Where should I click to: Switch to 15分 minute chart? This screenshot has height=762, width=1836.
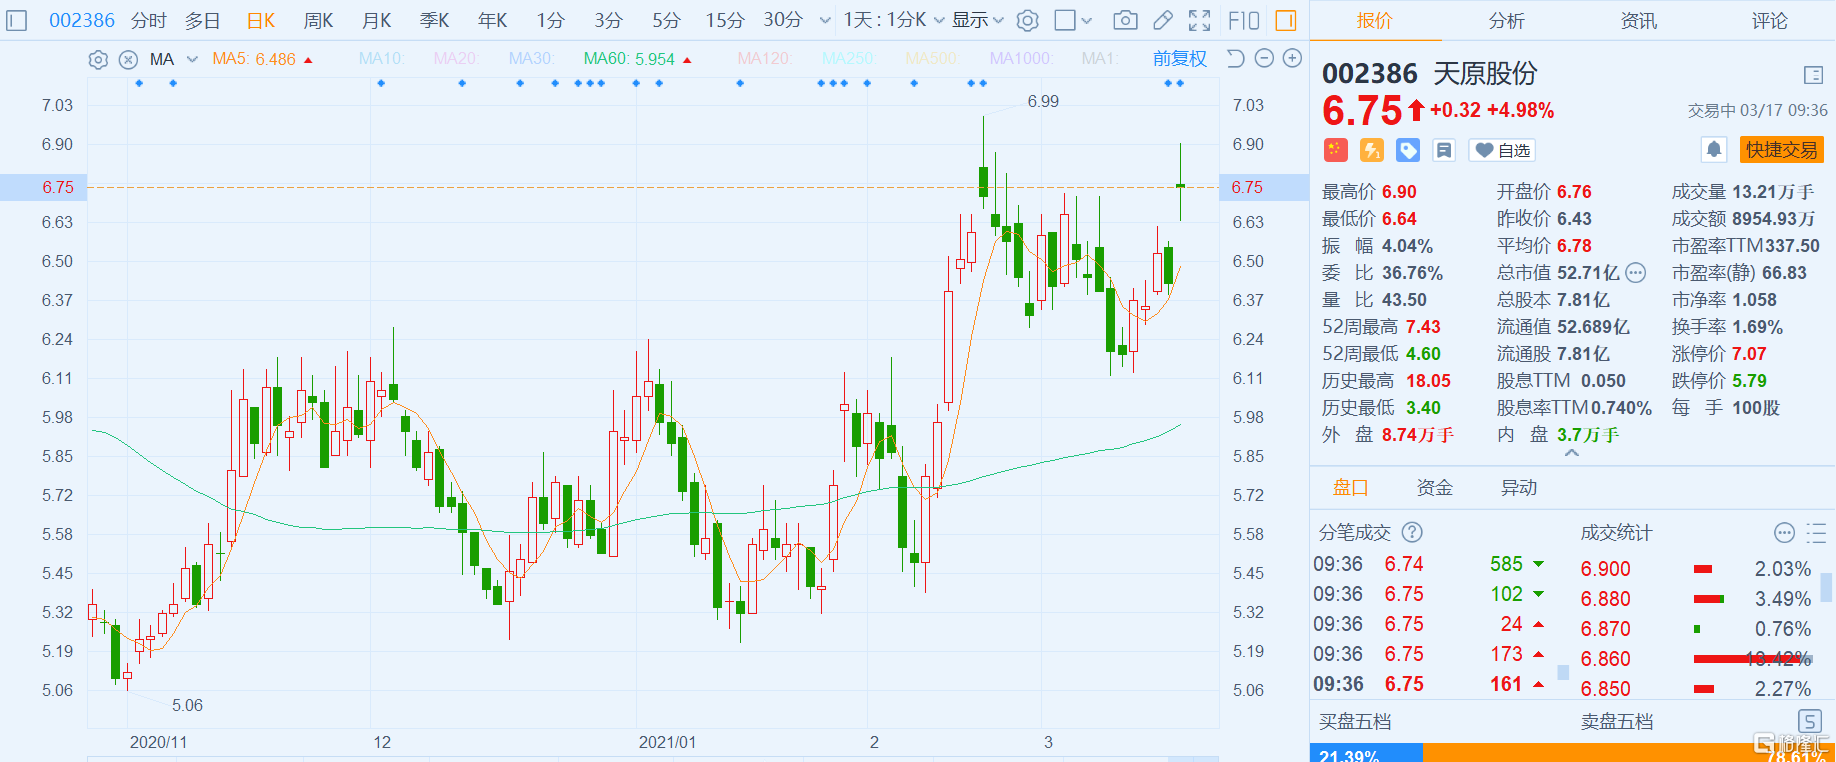point(725,20)
